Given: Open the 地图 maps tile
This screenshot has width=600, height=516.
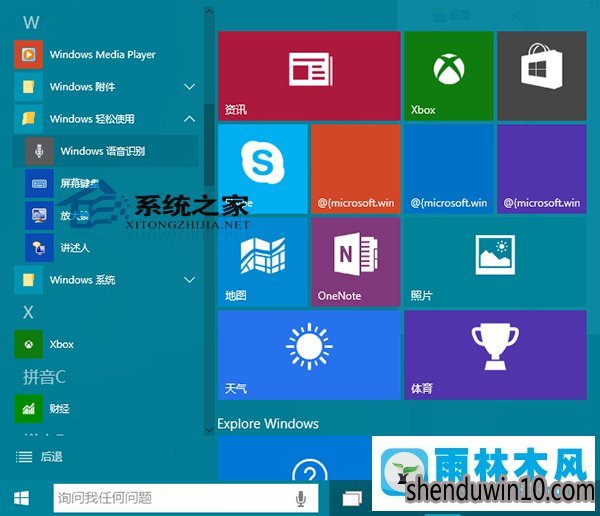Looking at the screenshot, I should coord(262,262).
